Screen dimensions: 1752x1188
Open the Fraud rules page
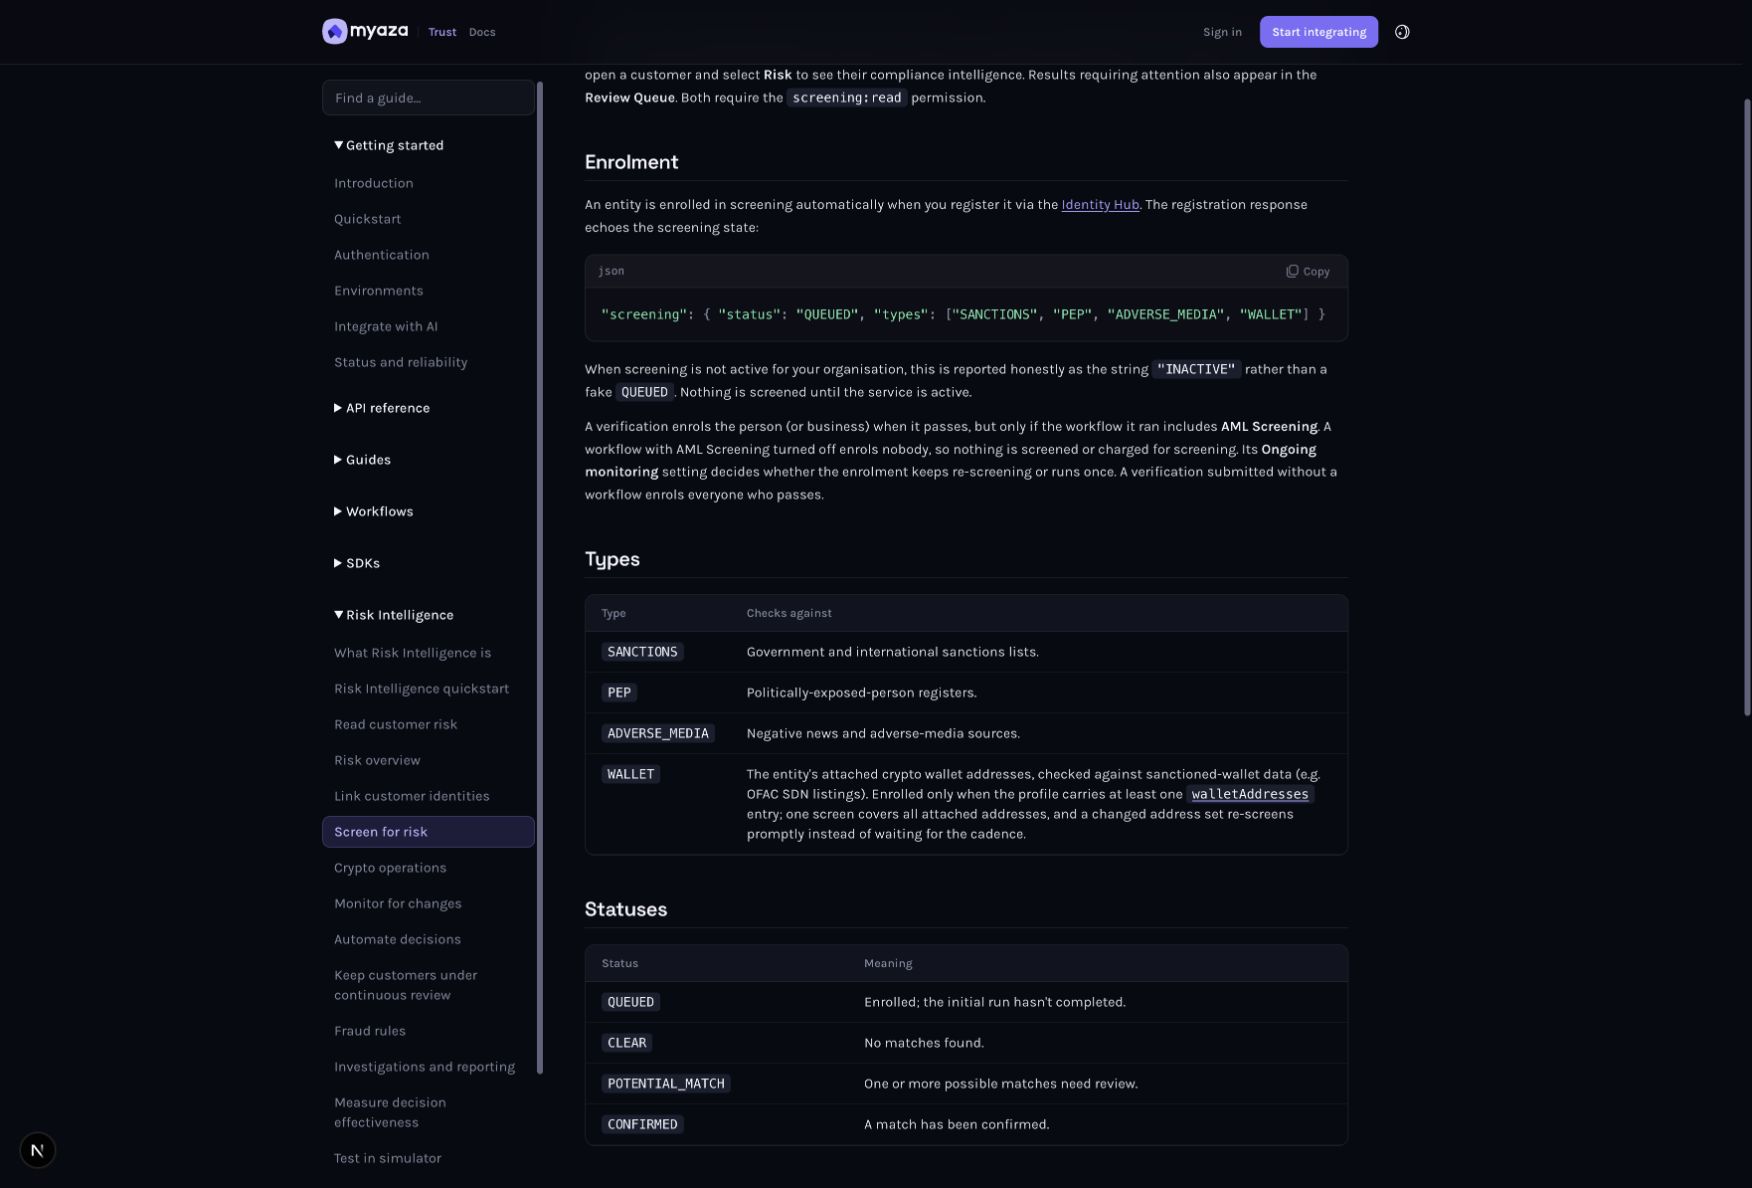[x=369, y=1031]
